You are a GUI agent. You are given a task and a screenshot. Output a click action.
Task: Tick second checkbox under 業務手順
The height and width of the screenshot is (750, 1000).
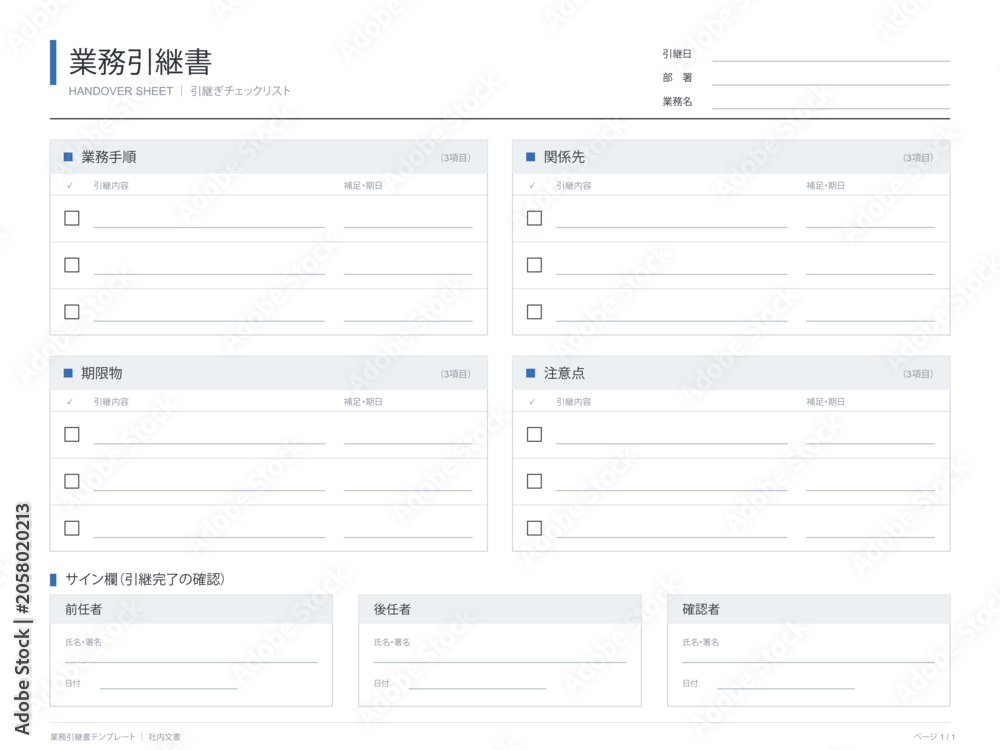[x=72, y=265]
